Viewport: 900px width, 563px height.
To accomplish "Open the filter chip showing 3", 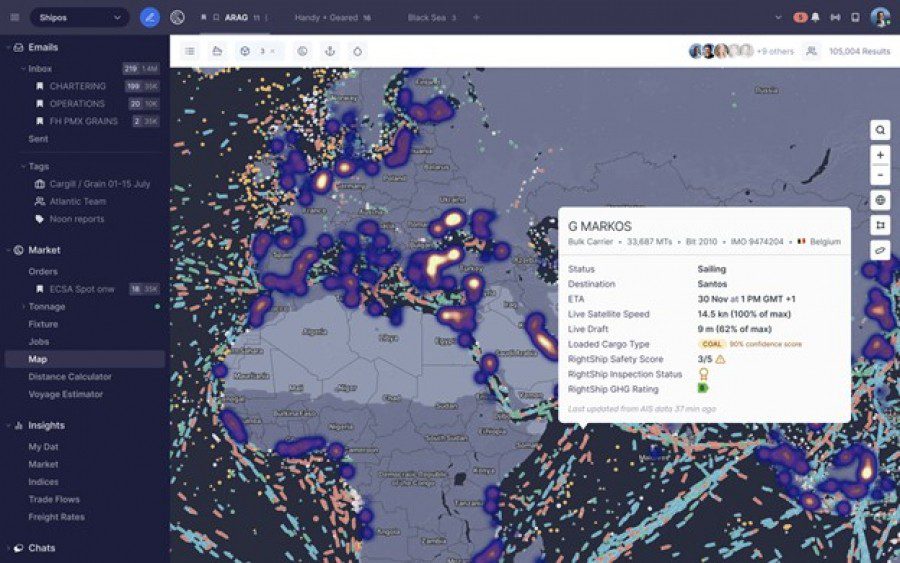I will coord(253,51).
